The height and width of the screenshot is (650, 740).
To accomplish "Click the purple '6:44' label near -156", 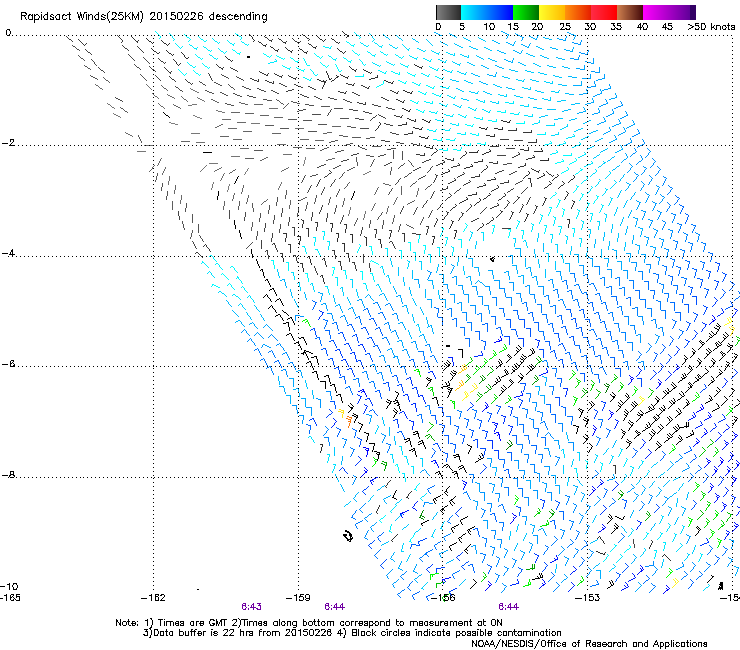I will pyautogui.click(x=509, y=607).
